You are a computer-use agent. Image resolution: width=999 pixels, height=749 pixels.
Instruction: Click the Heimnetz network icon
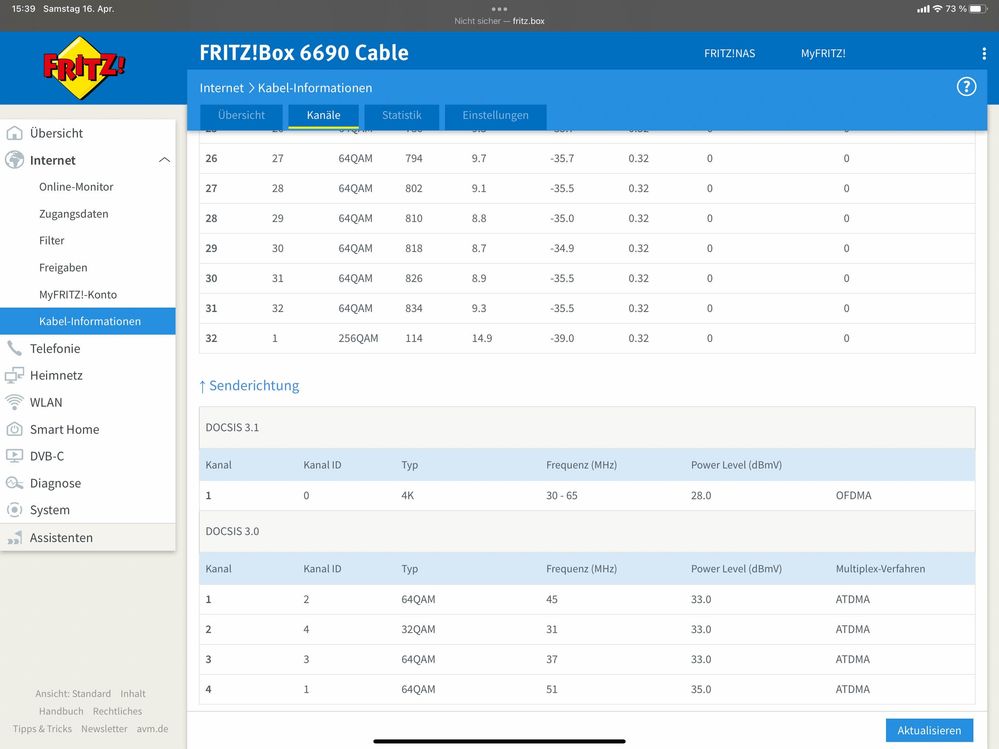(14, 375)
